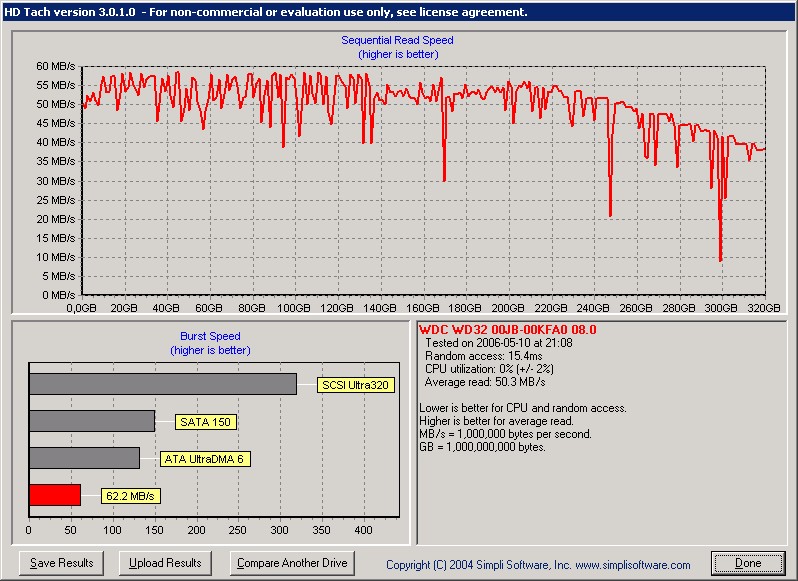Screen dimensions: 798x581
Task: Click the 'Random access: 15.4ms' line
Action: pos(483,356)
